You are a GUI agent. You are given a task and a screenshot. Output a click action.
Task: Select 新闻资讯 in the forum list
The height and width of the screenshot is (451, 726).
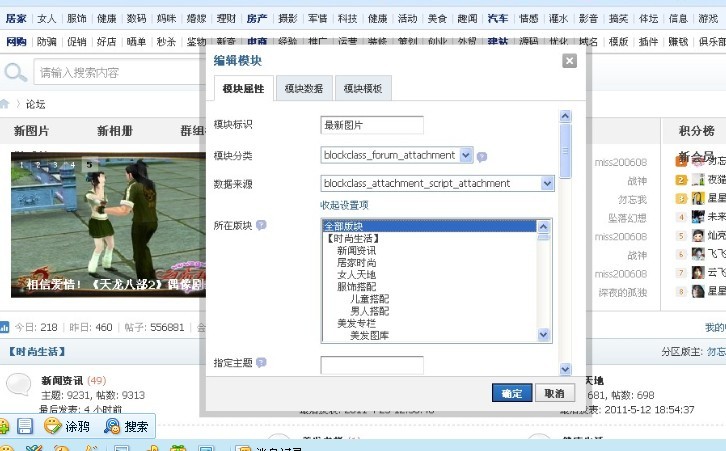tap(429, 251)
